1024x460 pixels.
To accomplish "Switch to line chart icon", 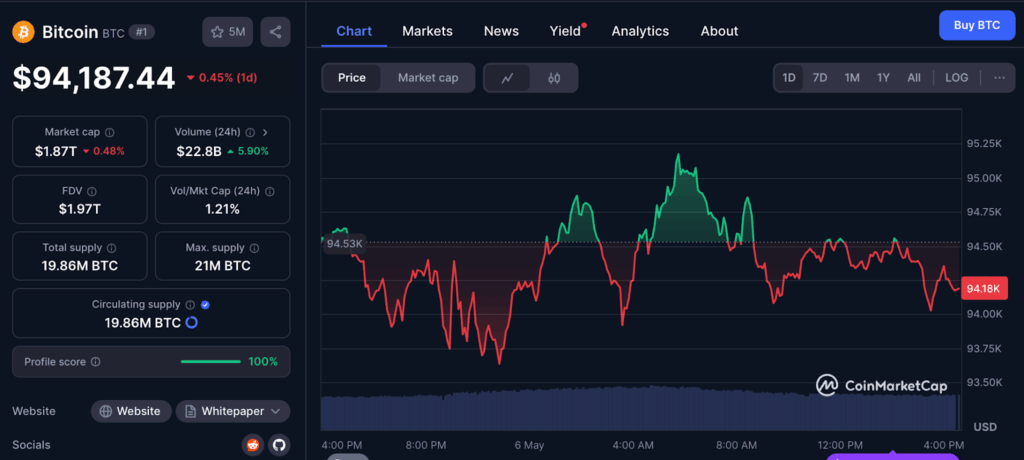I will [x=507, y=78].
